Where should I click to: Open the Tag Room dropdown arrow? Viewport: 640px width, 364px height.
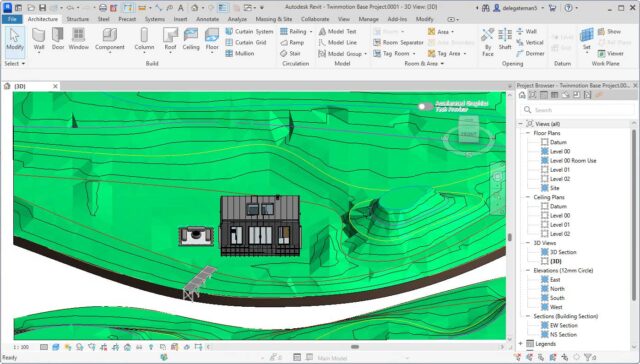(414, 54)
